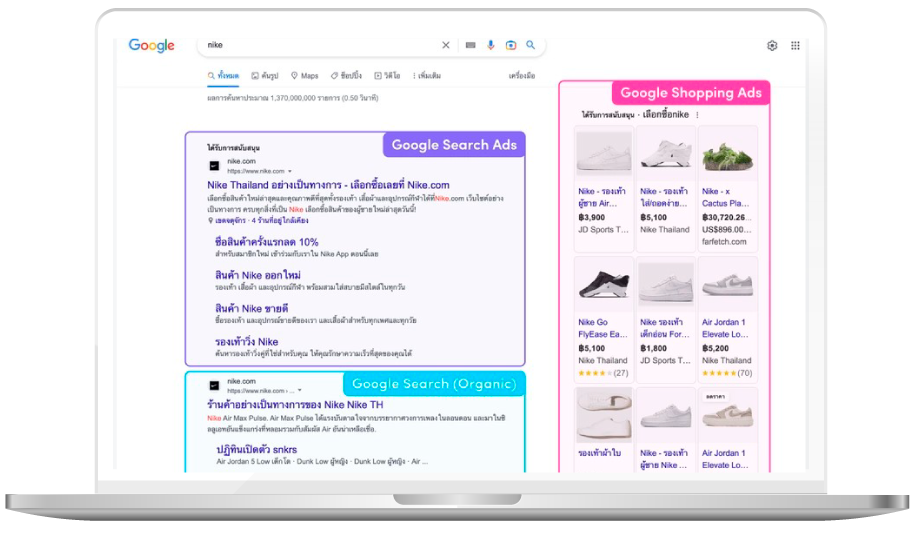Click in the search field containing nike
The height and width of the screenshot is (538, 914).
[x=320, y=45]
